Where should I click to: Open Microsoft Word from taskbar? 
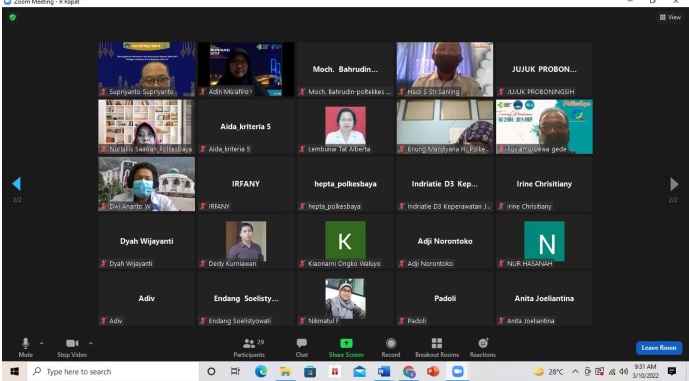384,372
